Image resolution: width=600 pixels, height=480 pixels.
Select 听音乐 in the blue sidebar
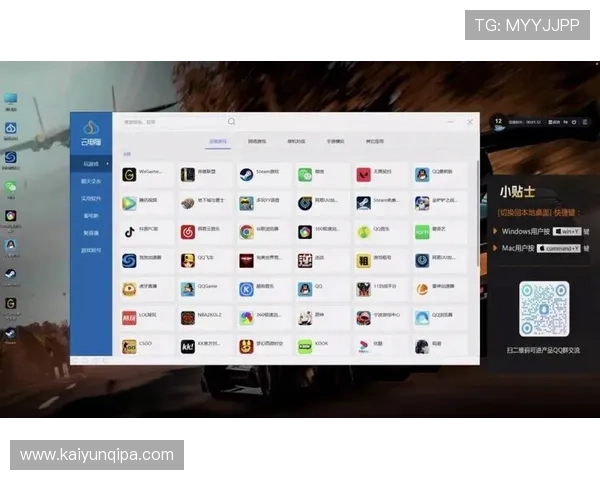pos(91,233)
